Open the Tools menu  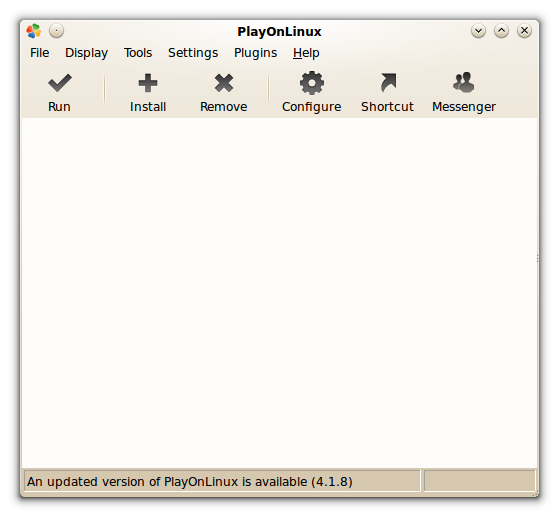[x=138, y=53]
